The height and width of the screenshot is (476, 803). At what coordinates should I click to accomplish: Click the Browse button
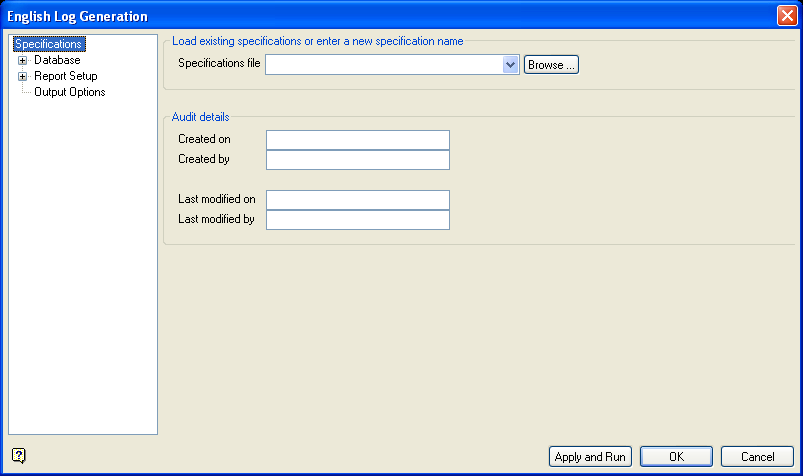pyautogui.click(x=551, y=65)
